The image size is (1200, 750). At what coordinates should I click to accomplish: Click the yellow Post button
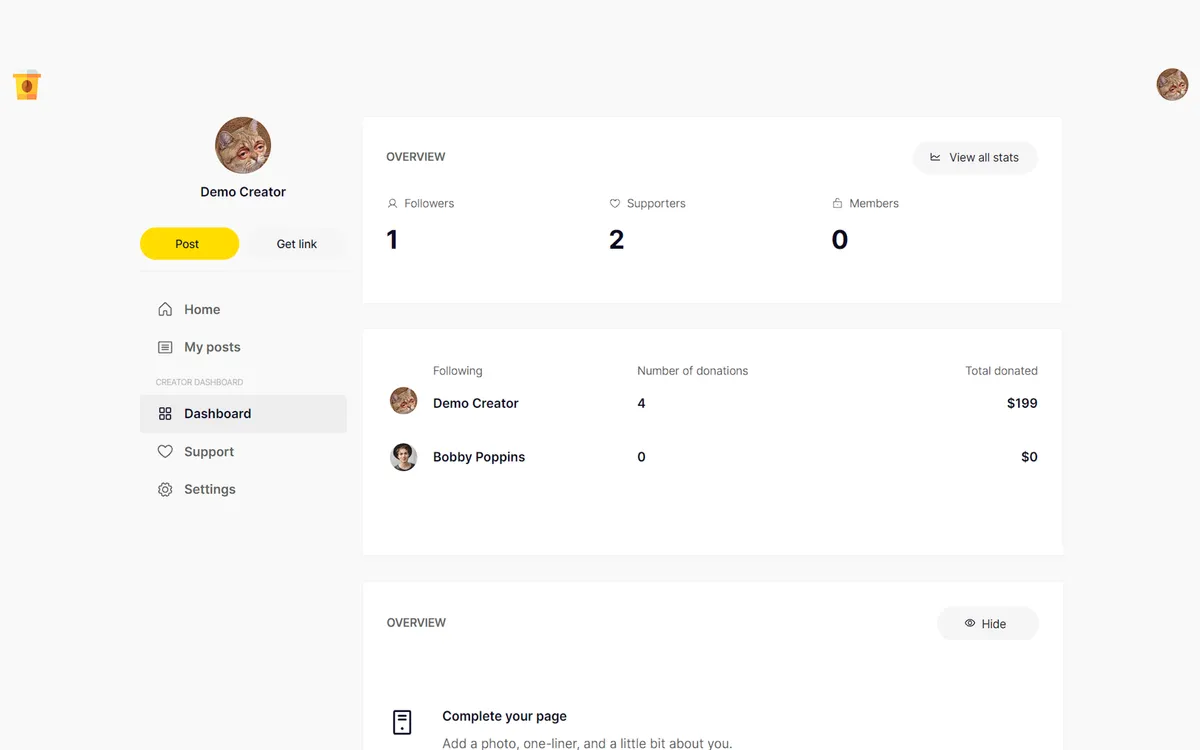click(189, 243)
